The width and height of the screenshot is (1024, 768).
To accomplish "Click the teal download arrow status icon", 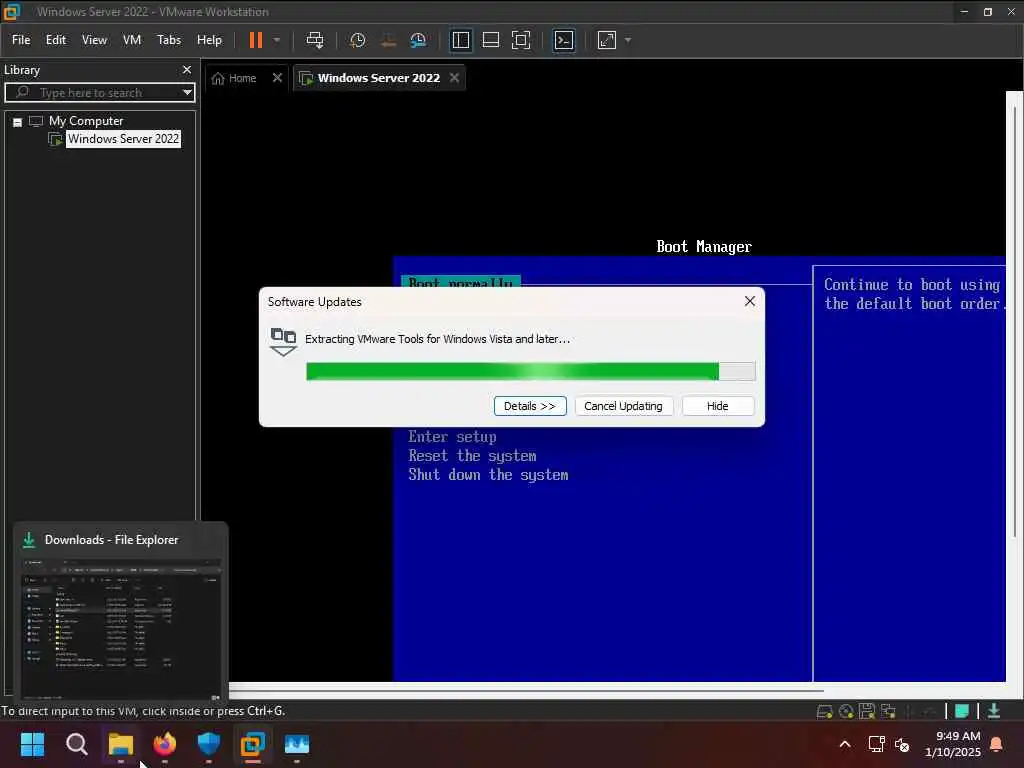I will [994, 711].
